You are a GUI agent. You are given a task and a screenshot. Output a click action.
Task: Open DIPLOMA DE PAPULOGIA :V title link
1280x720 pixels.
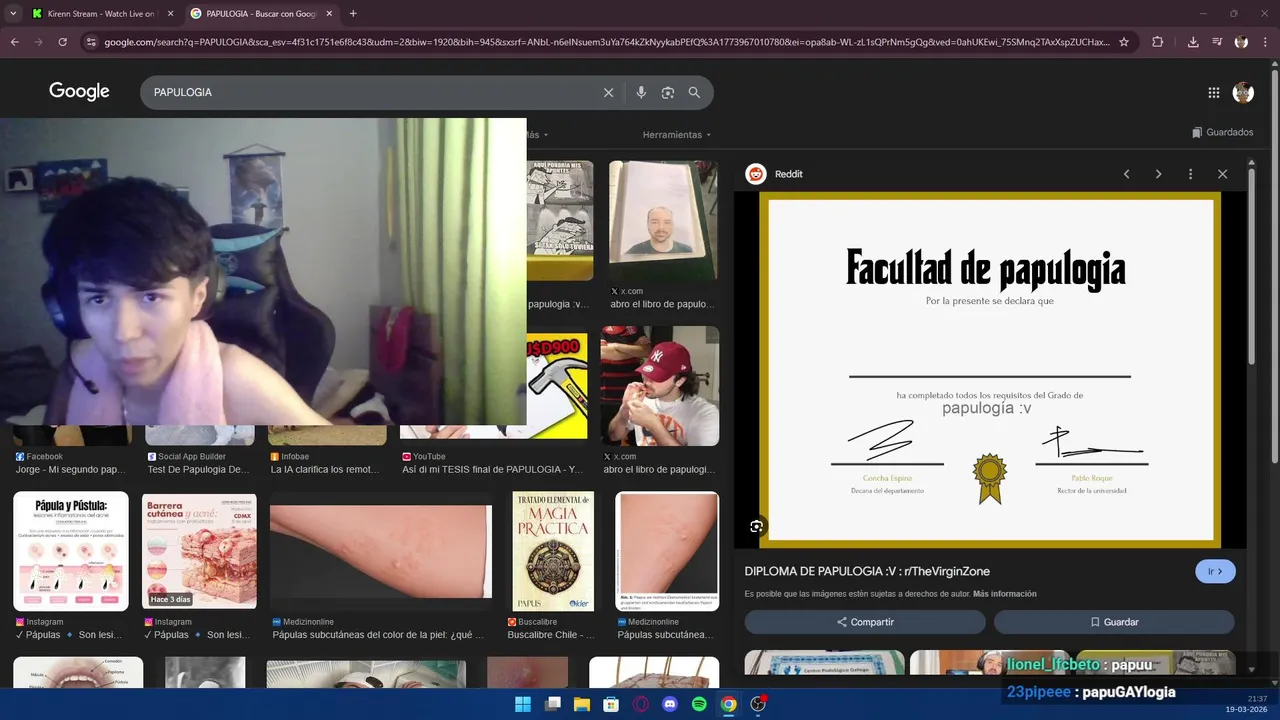click(867, 571)
